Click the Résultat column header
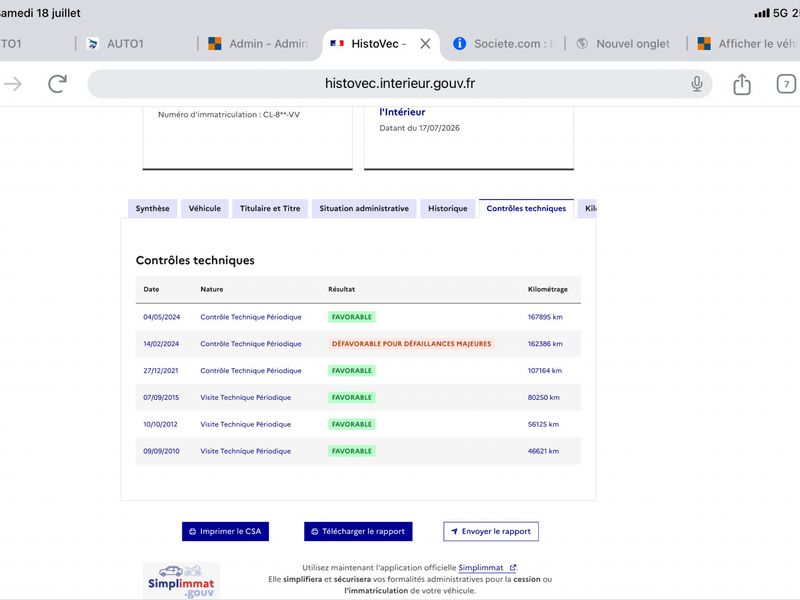Viewport: 800px width, 600px height. 341,289
